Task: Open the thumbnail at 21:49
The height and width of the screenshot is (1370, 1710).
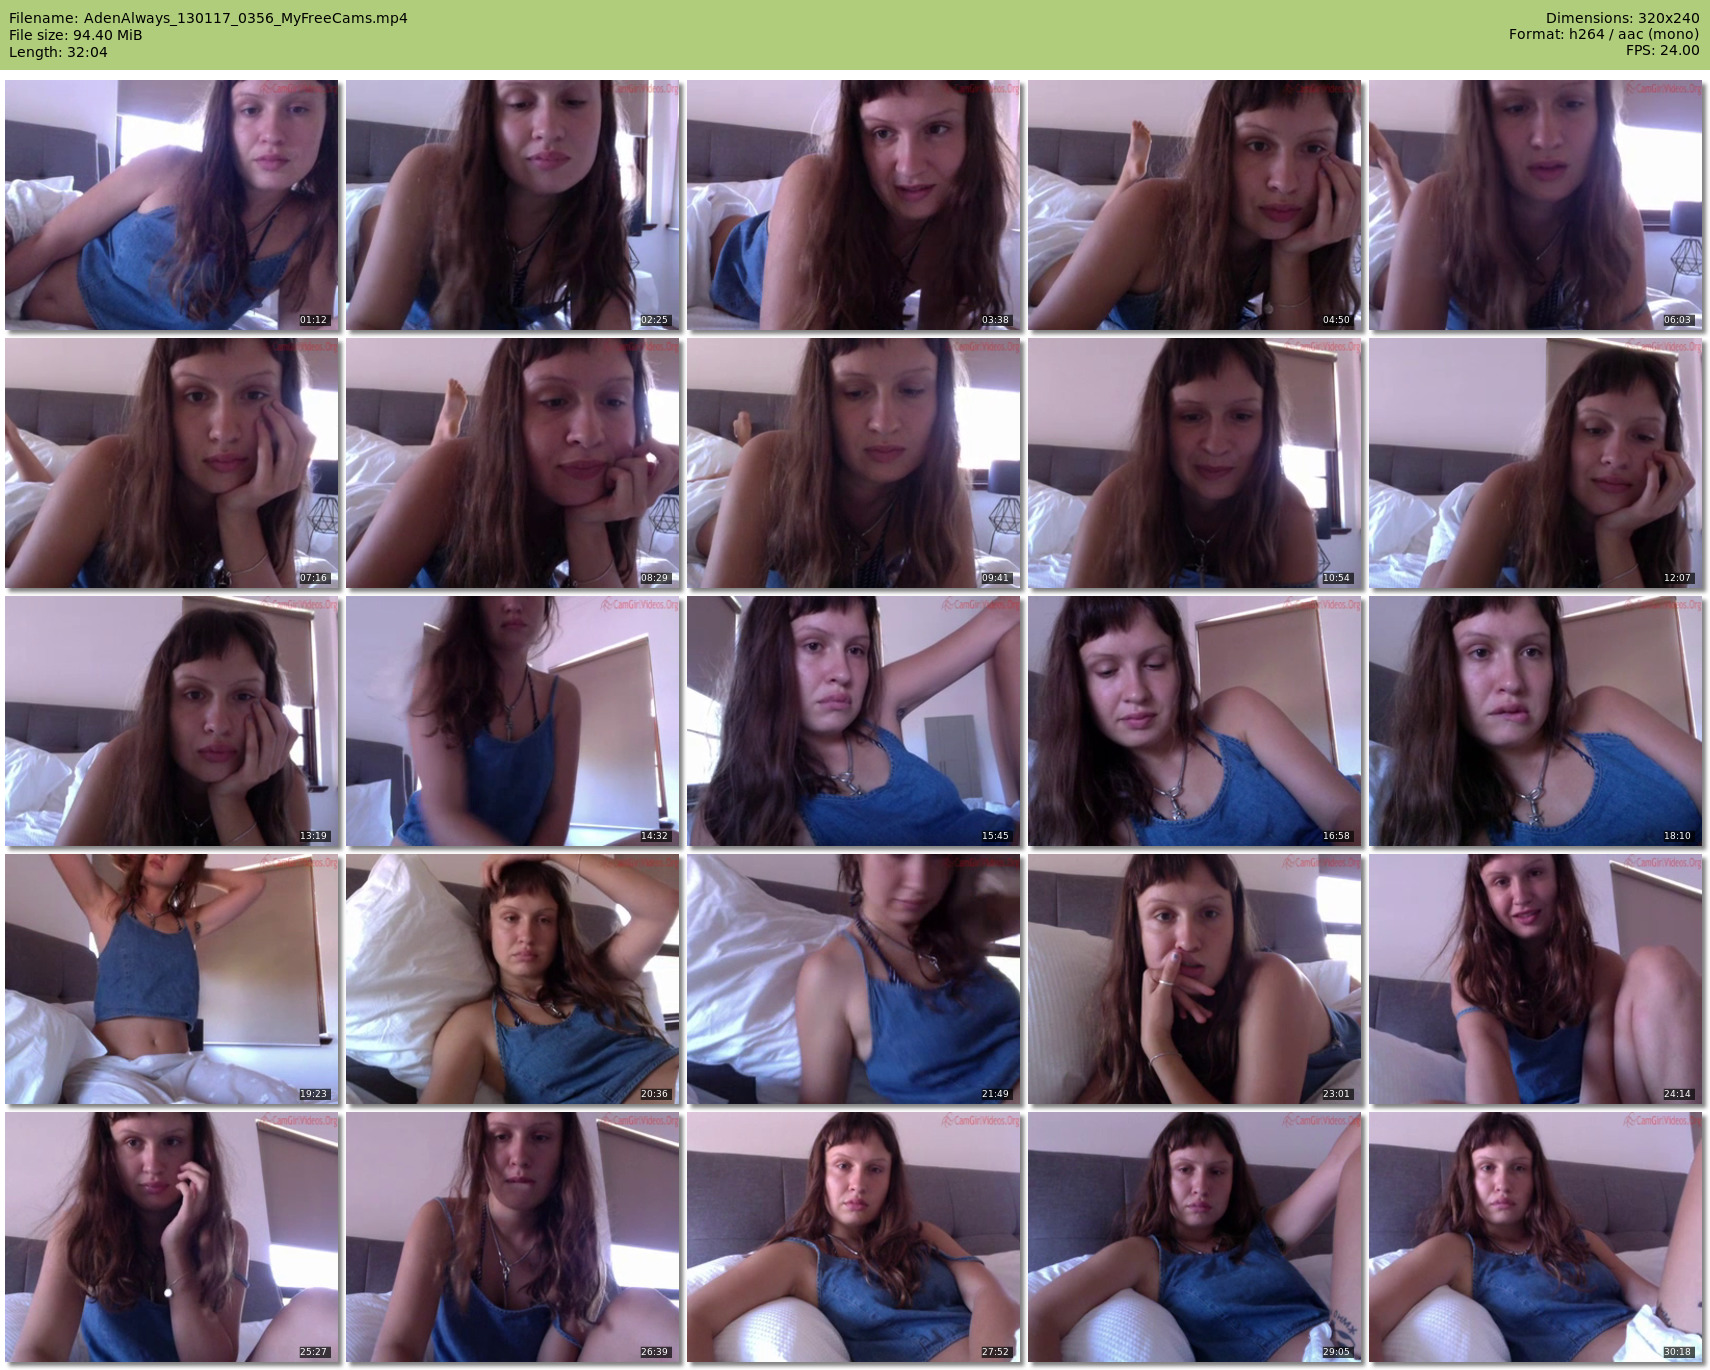Action: 854,979
